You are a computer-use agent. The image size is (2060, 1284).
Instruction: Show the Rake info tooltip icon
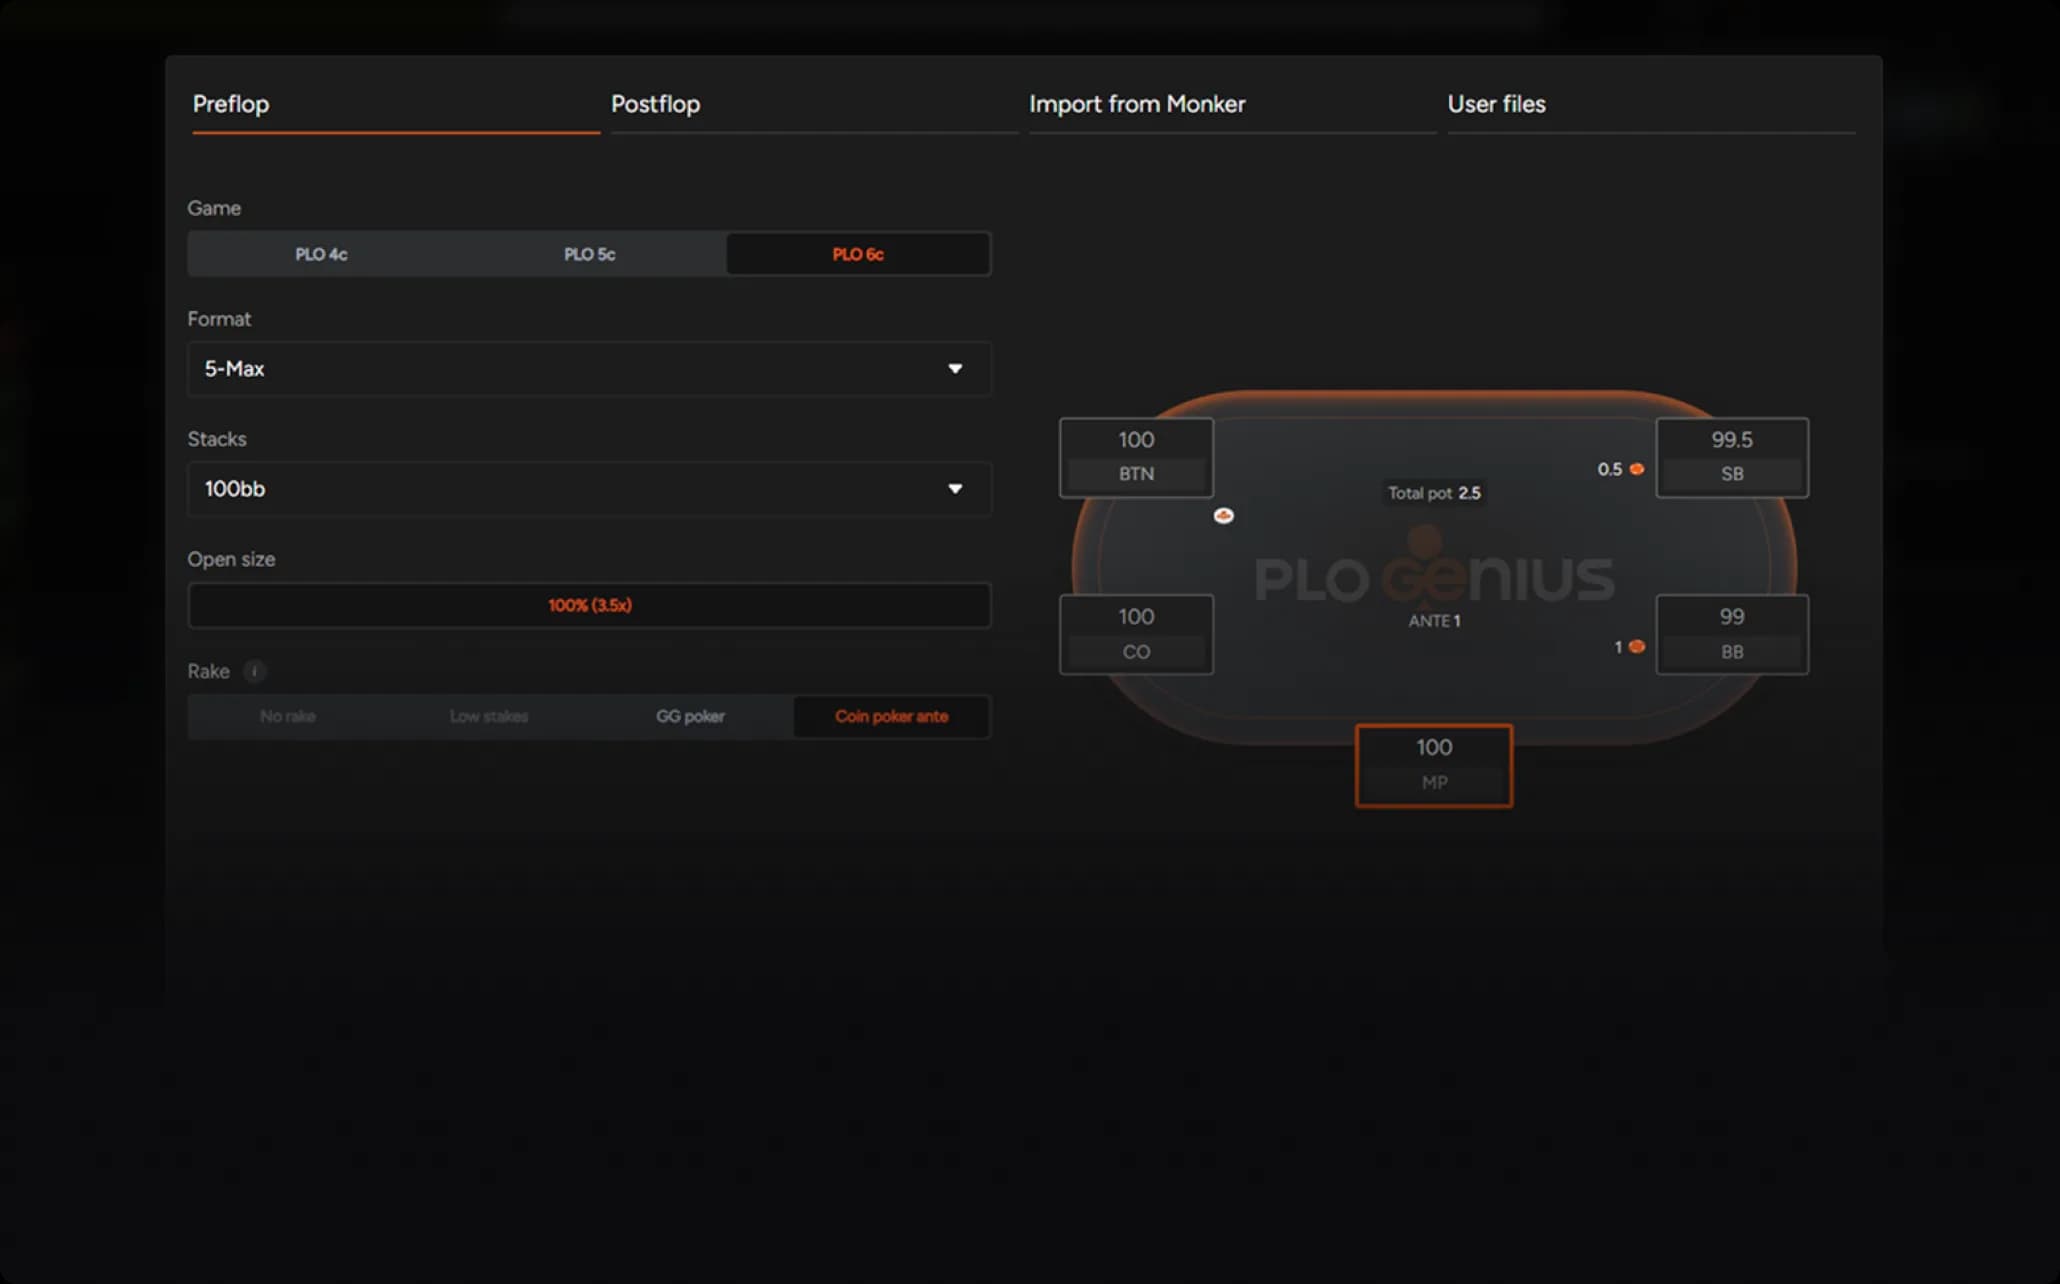(255, 671)
